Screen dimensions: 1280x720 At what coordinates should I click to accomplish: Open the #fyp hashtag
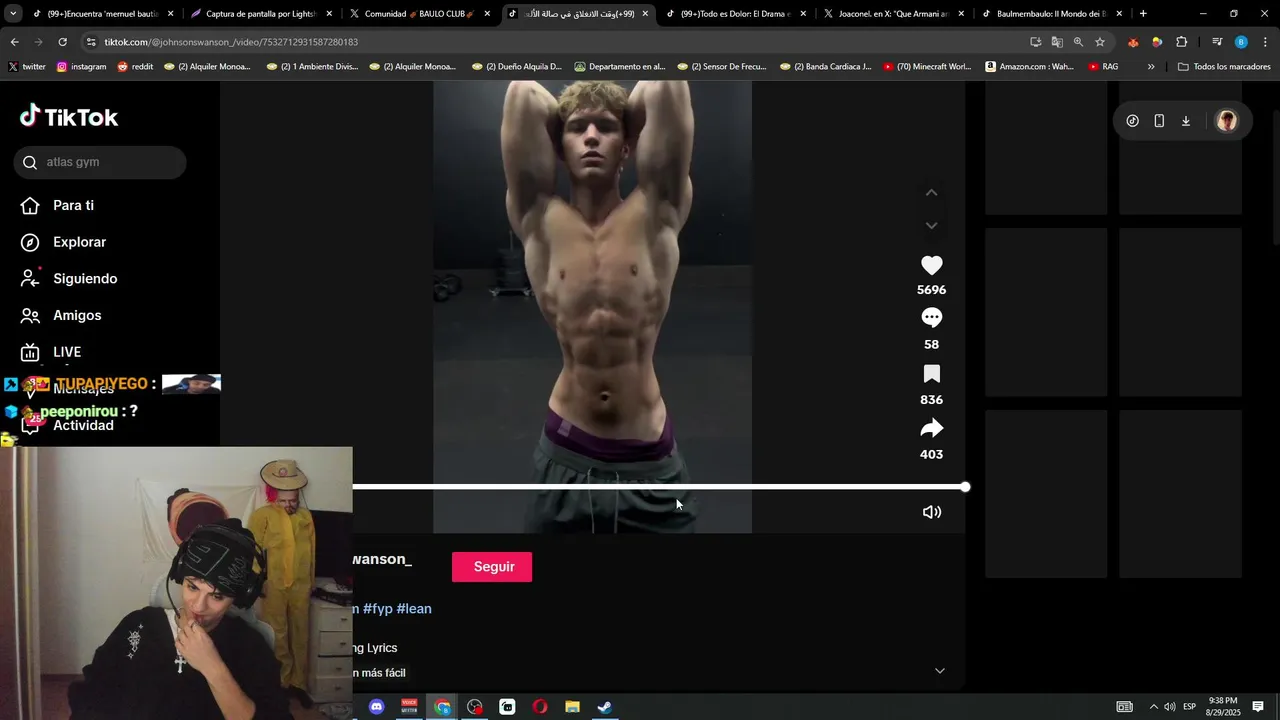pos(377,608)
